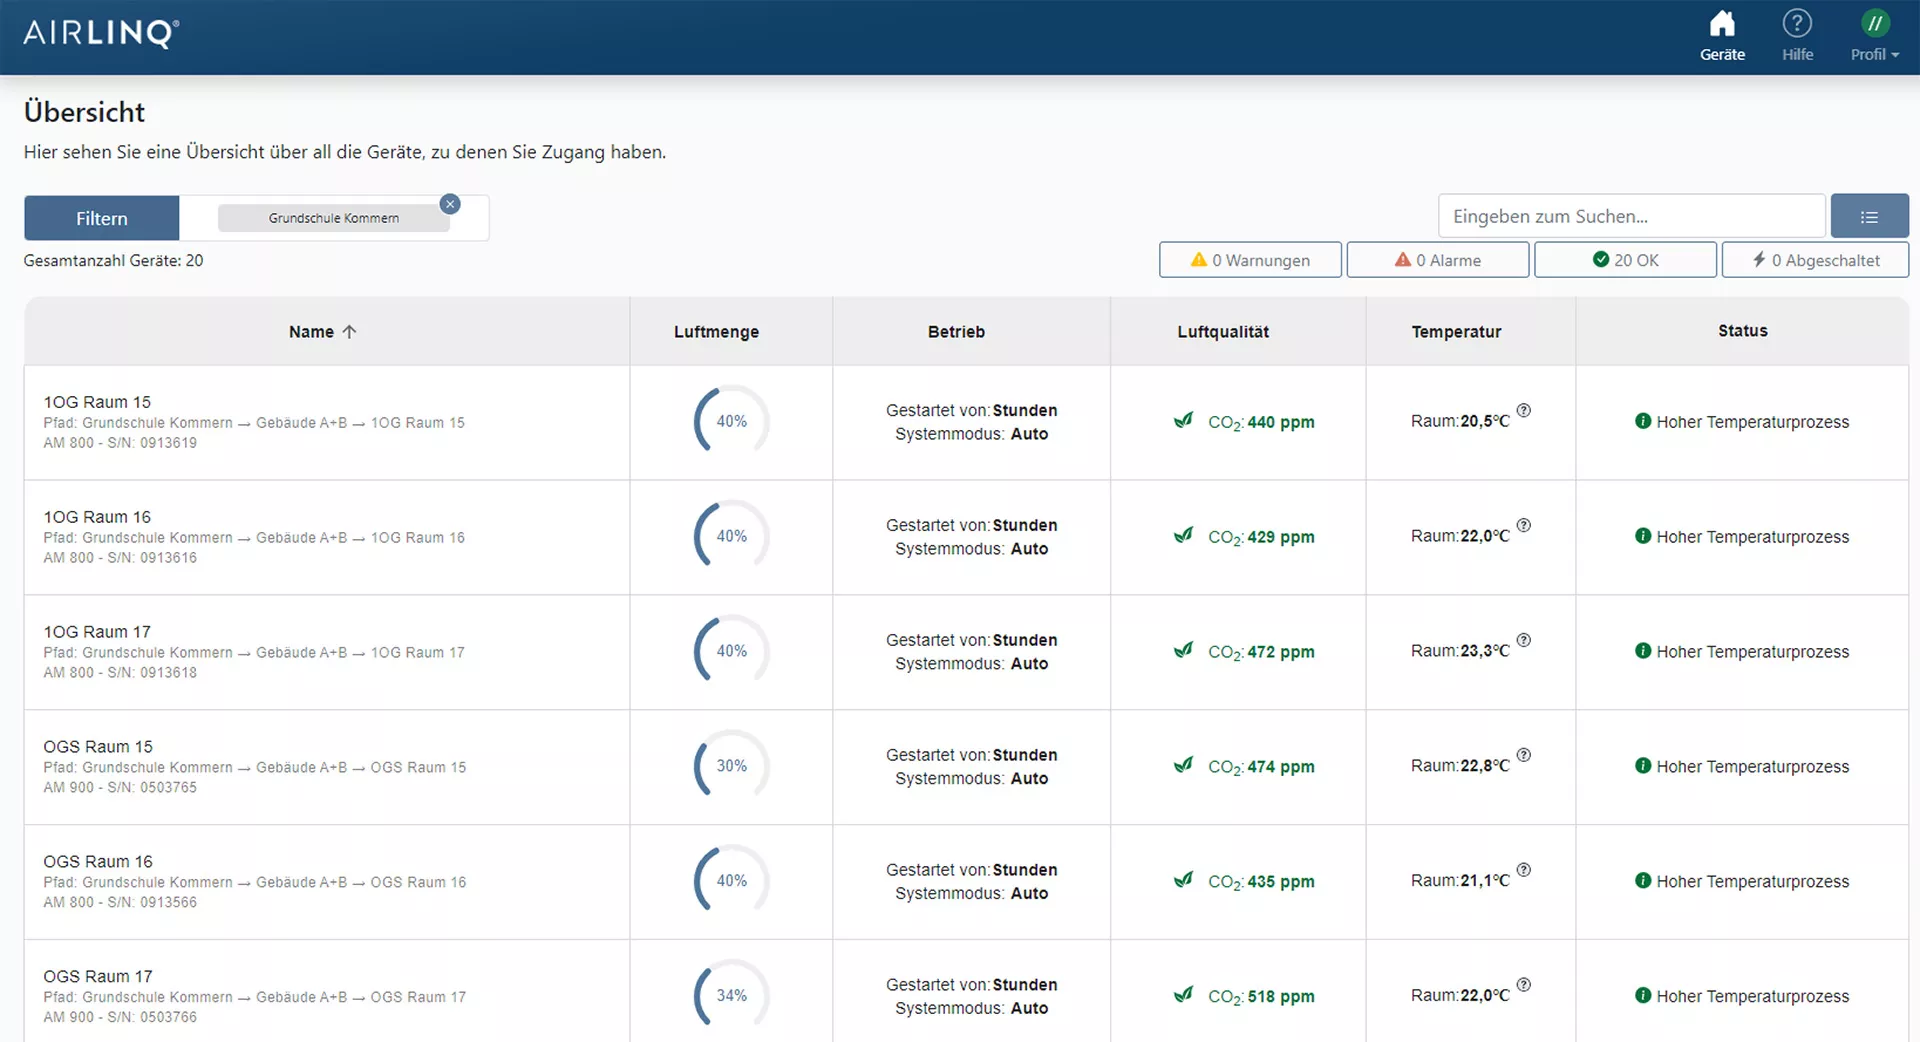Click CO2 value 440 ppm
This screenshot has height=1042, width=1920.
[x=1280, y=422]
